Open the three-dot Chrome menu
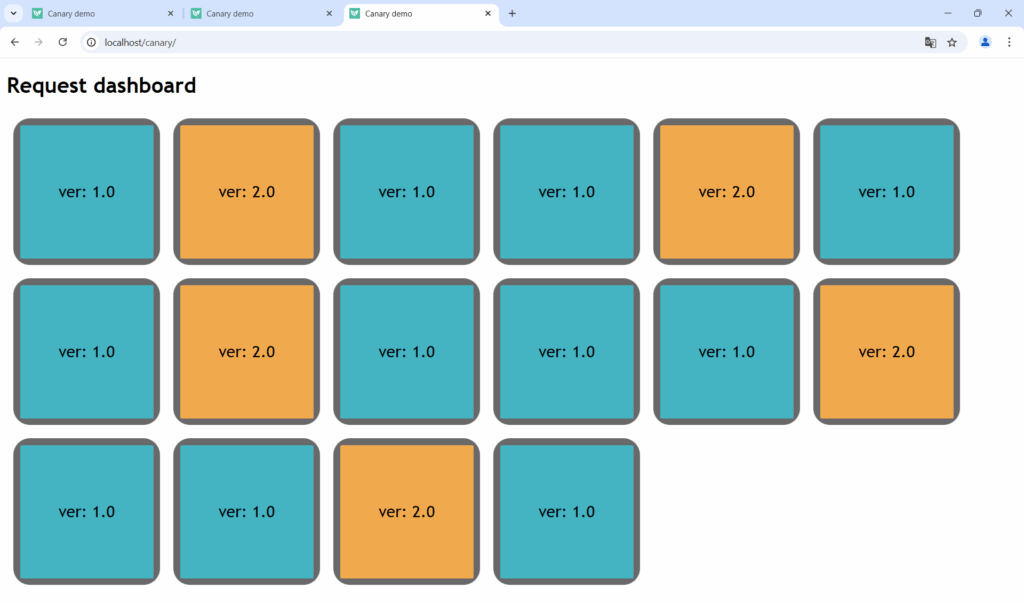The width and height of the screenshot is (1024, 603). point(1009,42)
